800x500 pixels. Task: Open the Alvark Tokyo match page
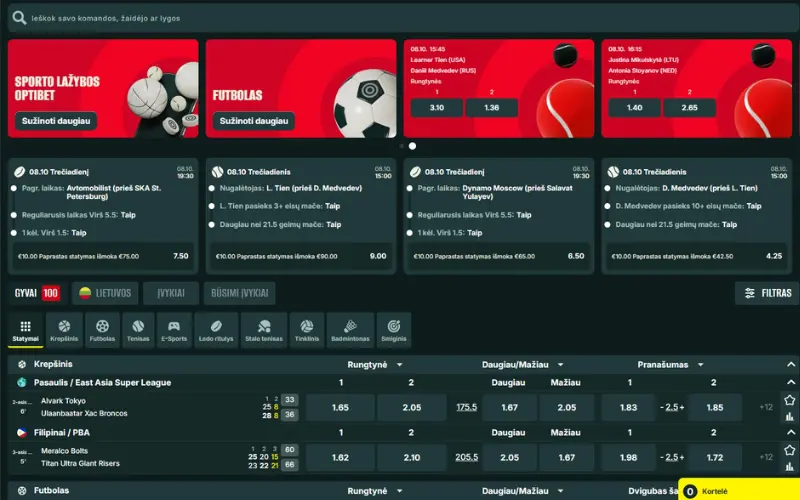pyautogui.click(x=84, y=407)
